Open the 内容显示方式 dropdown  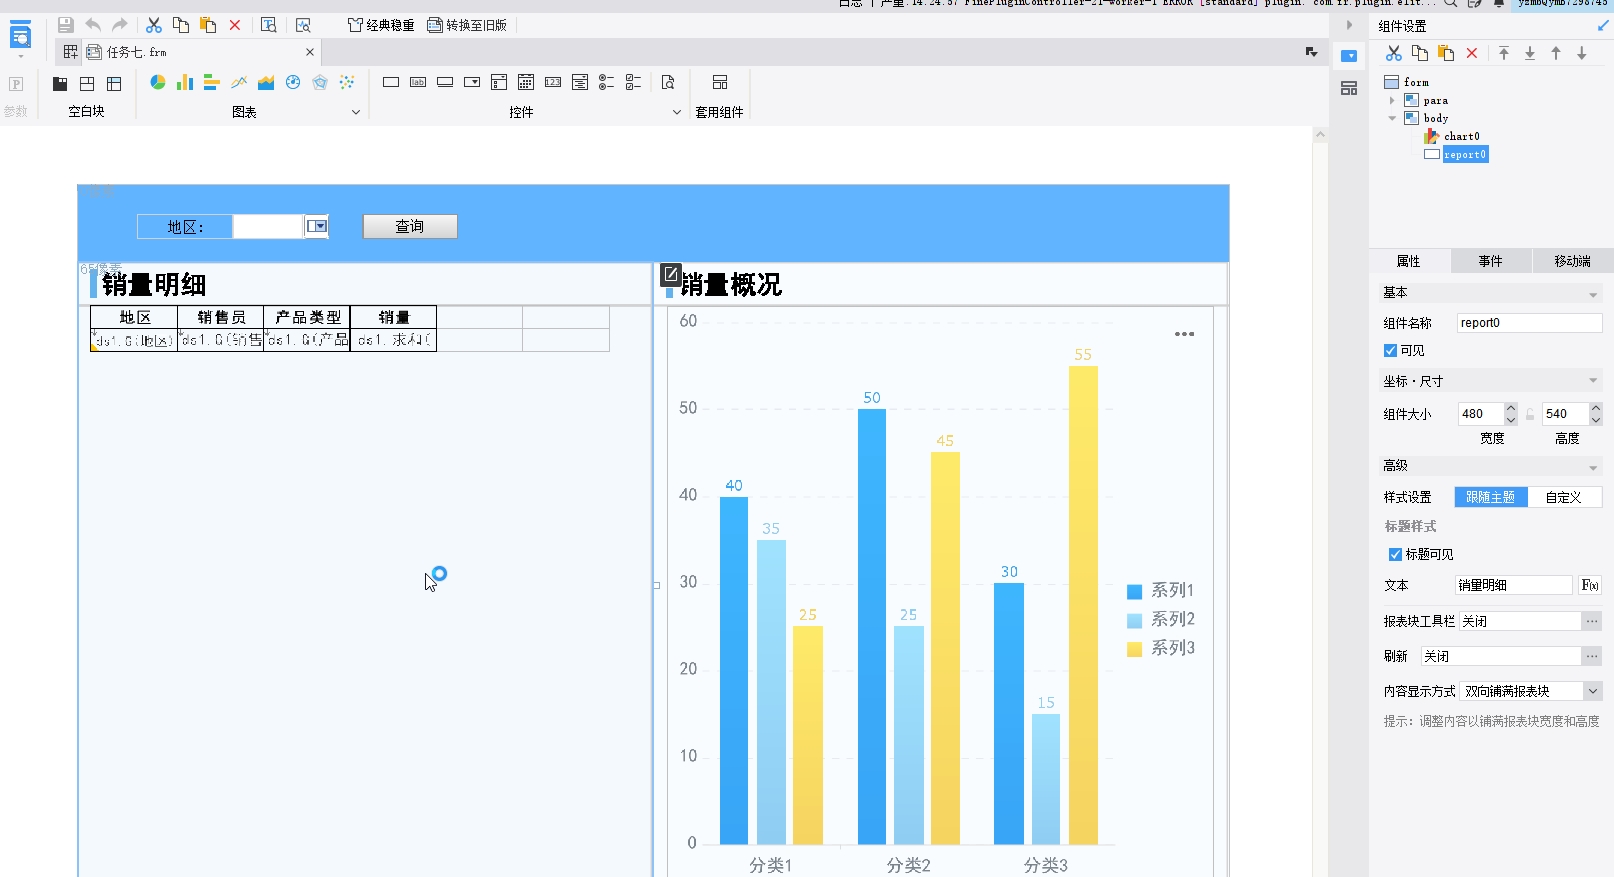point(1593,691)
